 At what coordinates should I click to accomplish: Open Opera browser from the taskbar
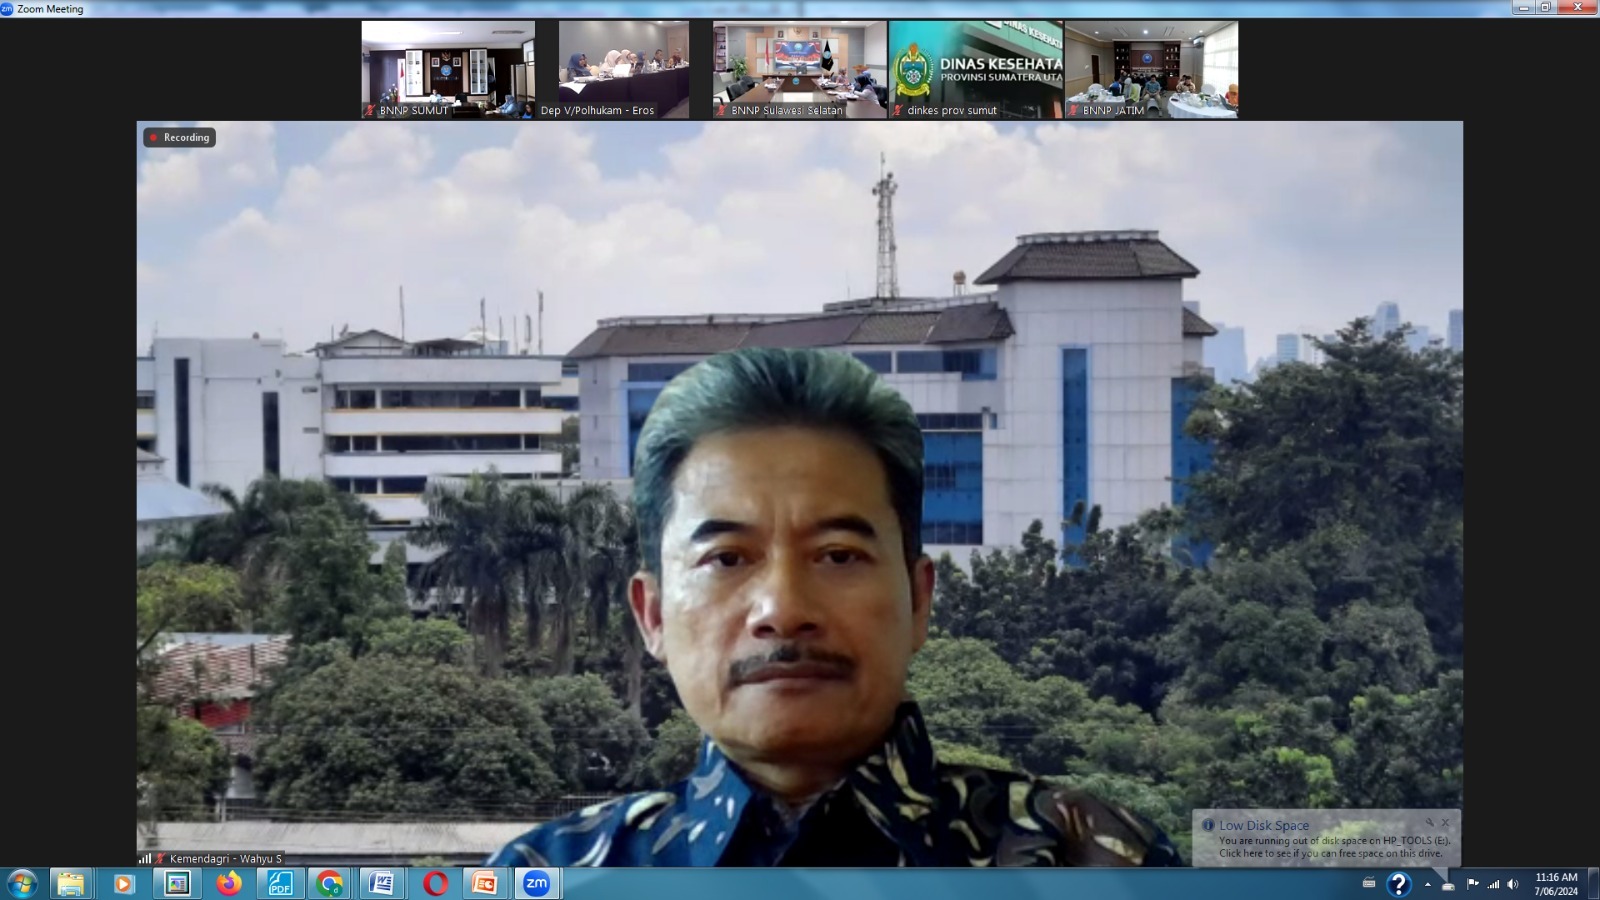coord(435,884)
